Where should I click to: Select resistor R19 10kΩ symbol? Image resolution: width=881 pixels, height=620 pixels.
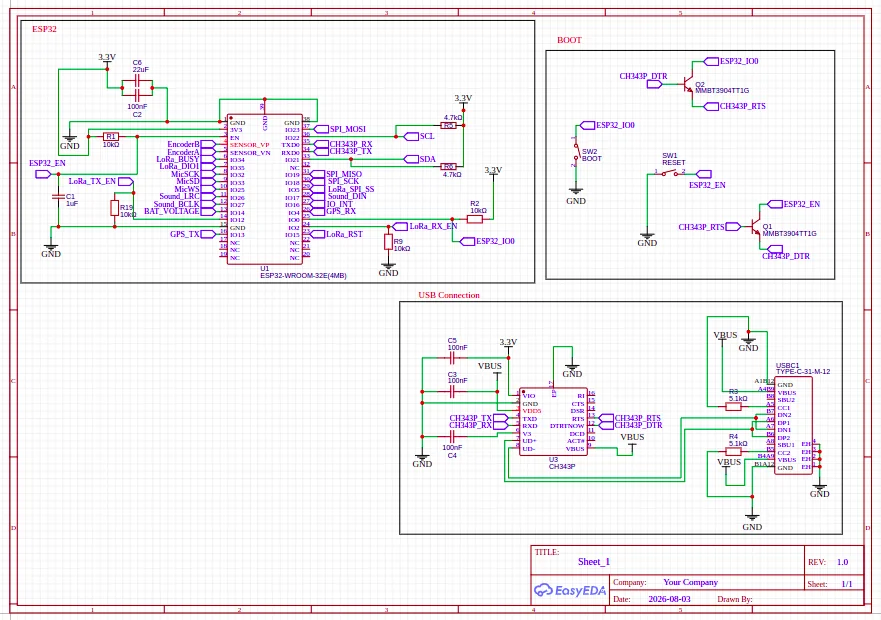tap(115, 209)
